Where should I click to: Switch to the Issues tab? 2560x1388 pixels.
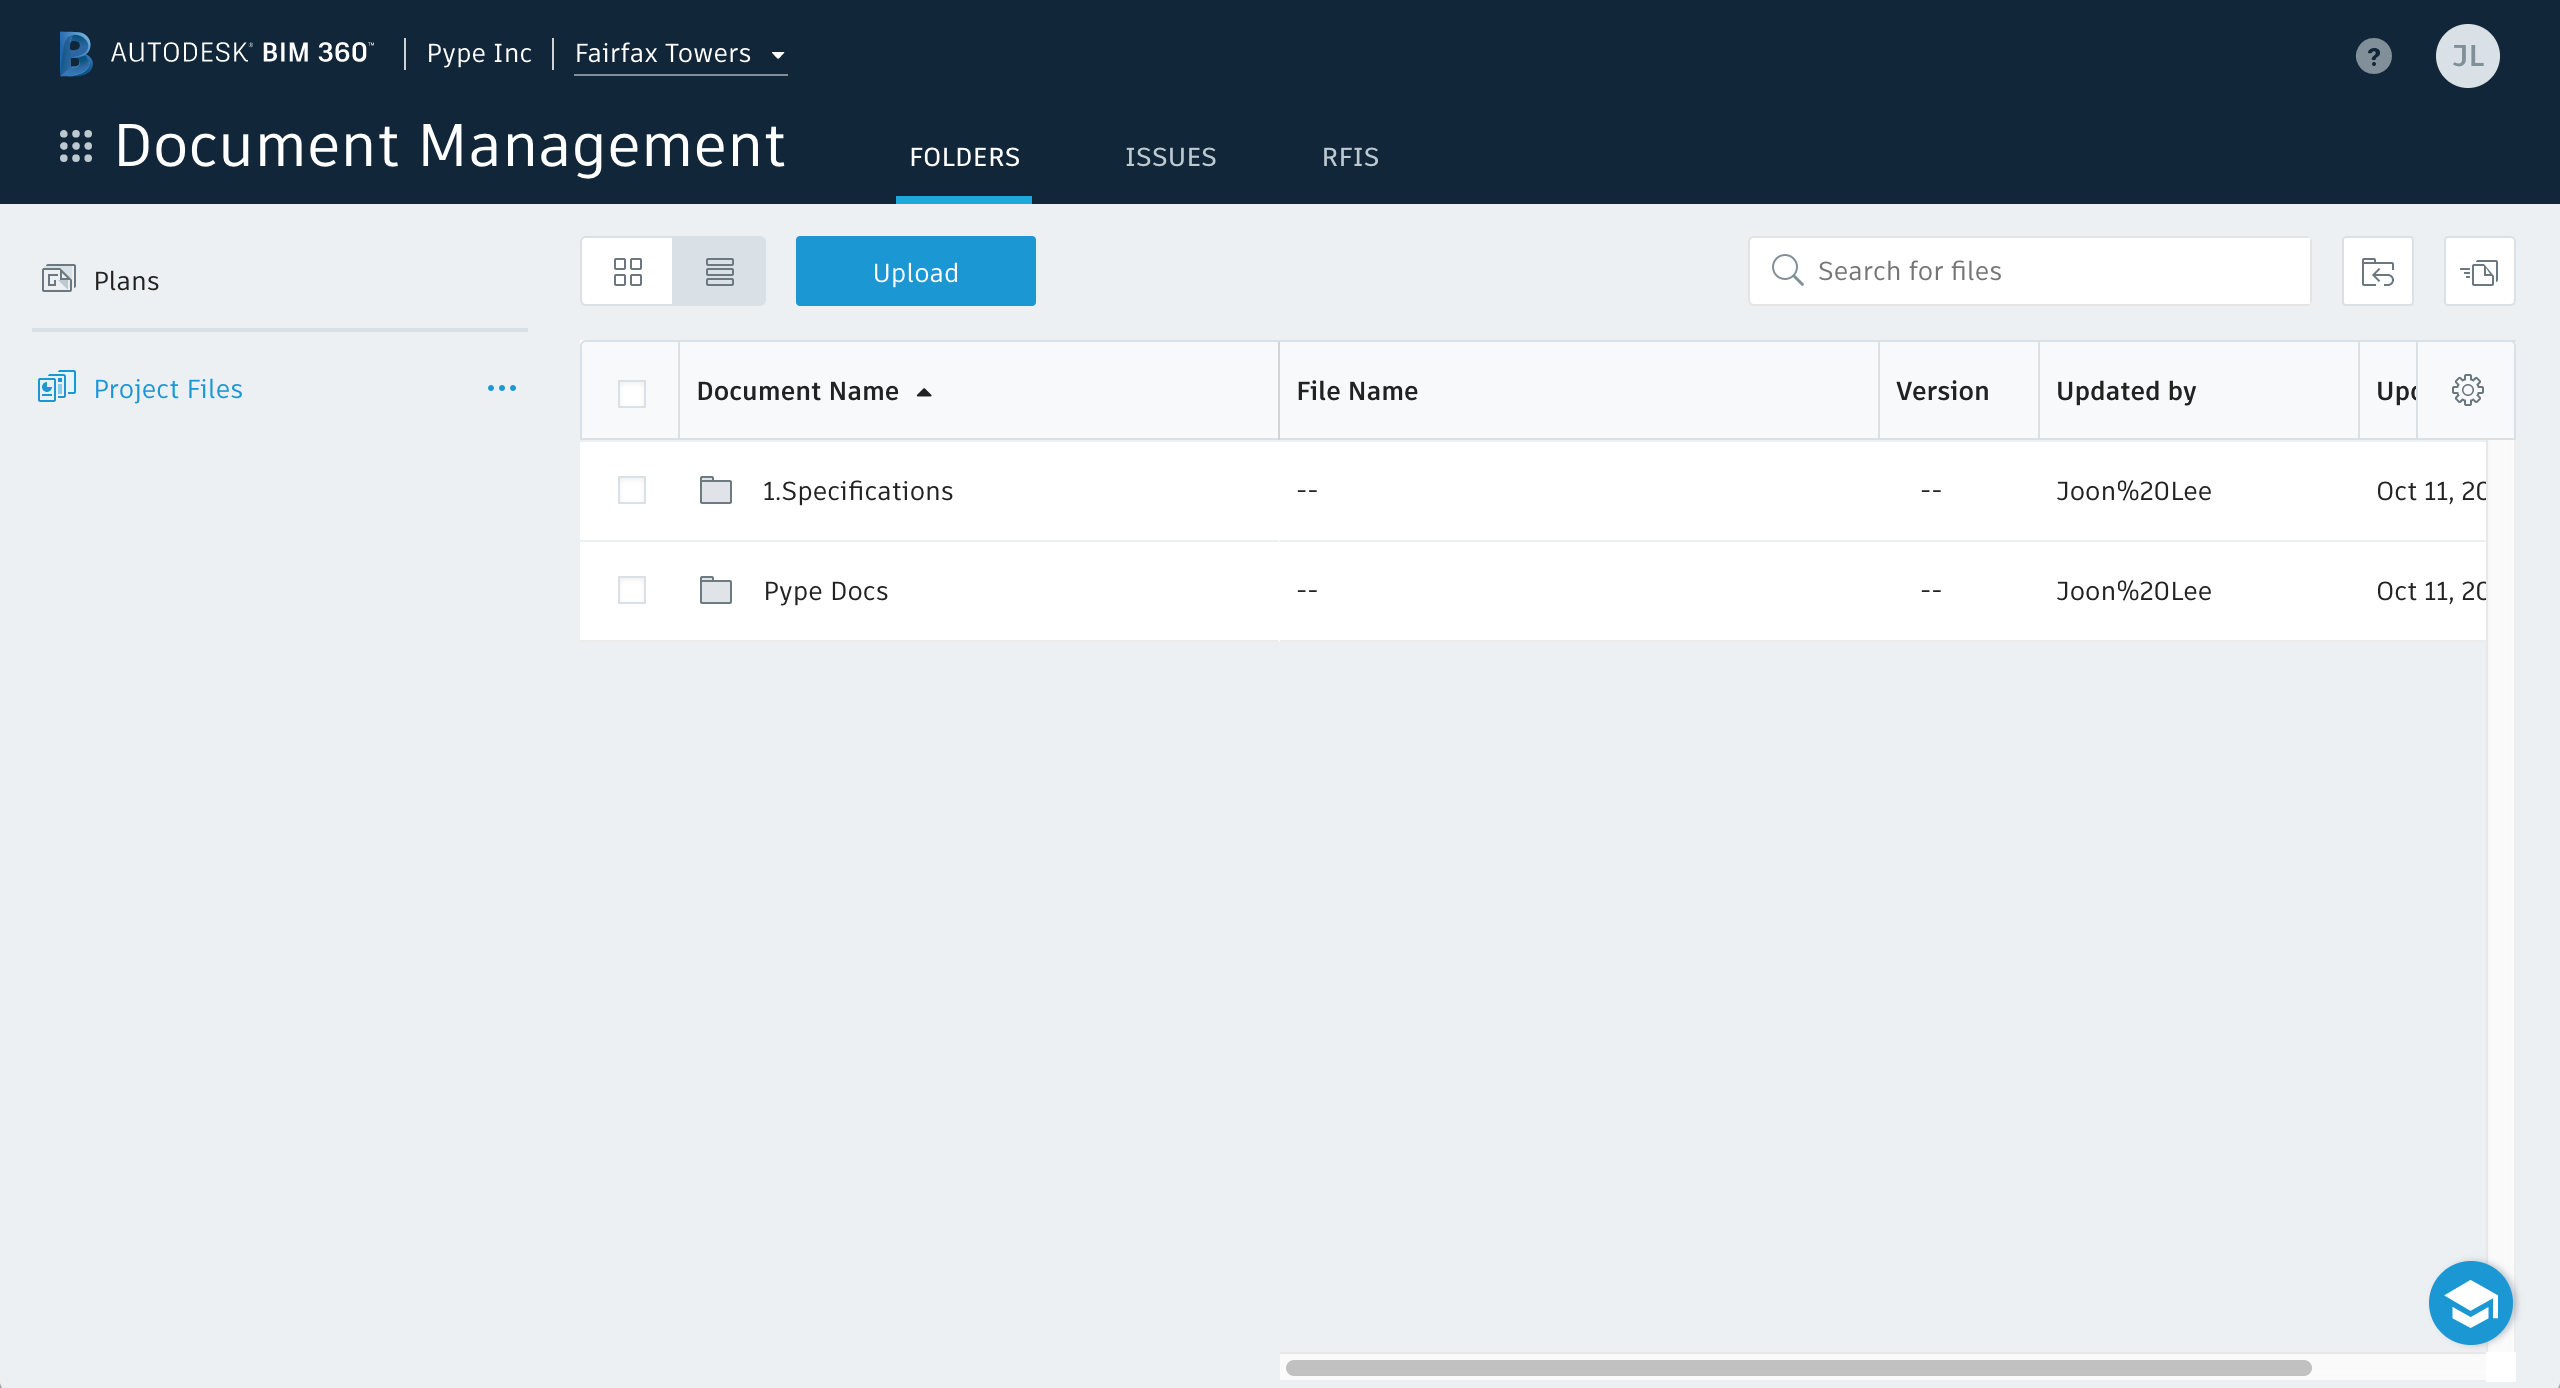(x=1170, y=157)
